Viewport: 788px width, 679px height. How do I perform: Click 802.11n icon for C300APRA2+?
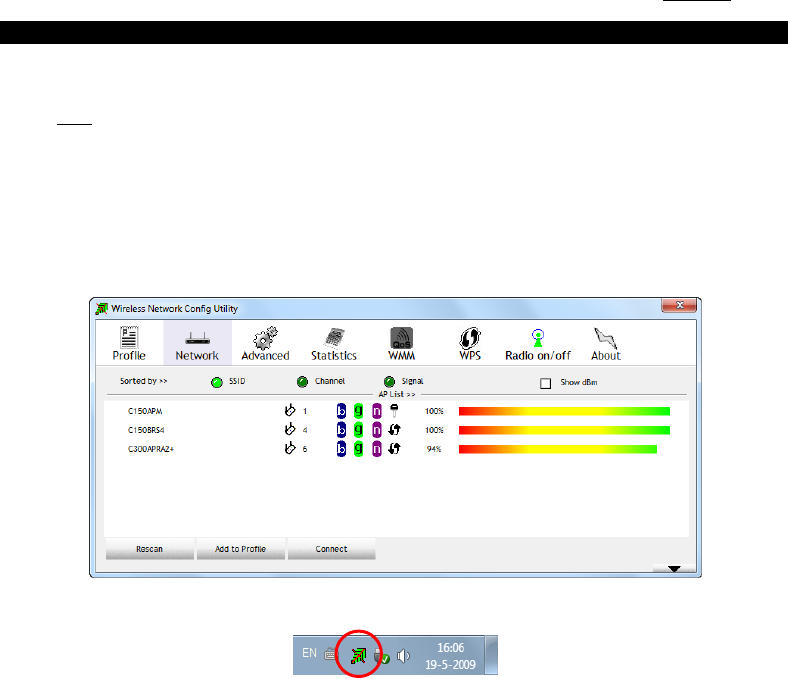pos(377,449)
